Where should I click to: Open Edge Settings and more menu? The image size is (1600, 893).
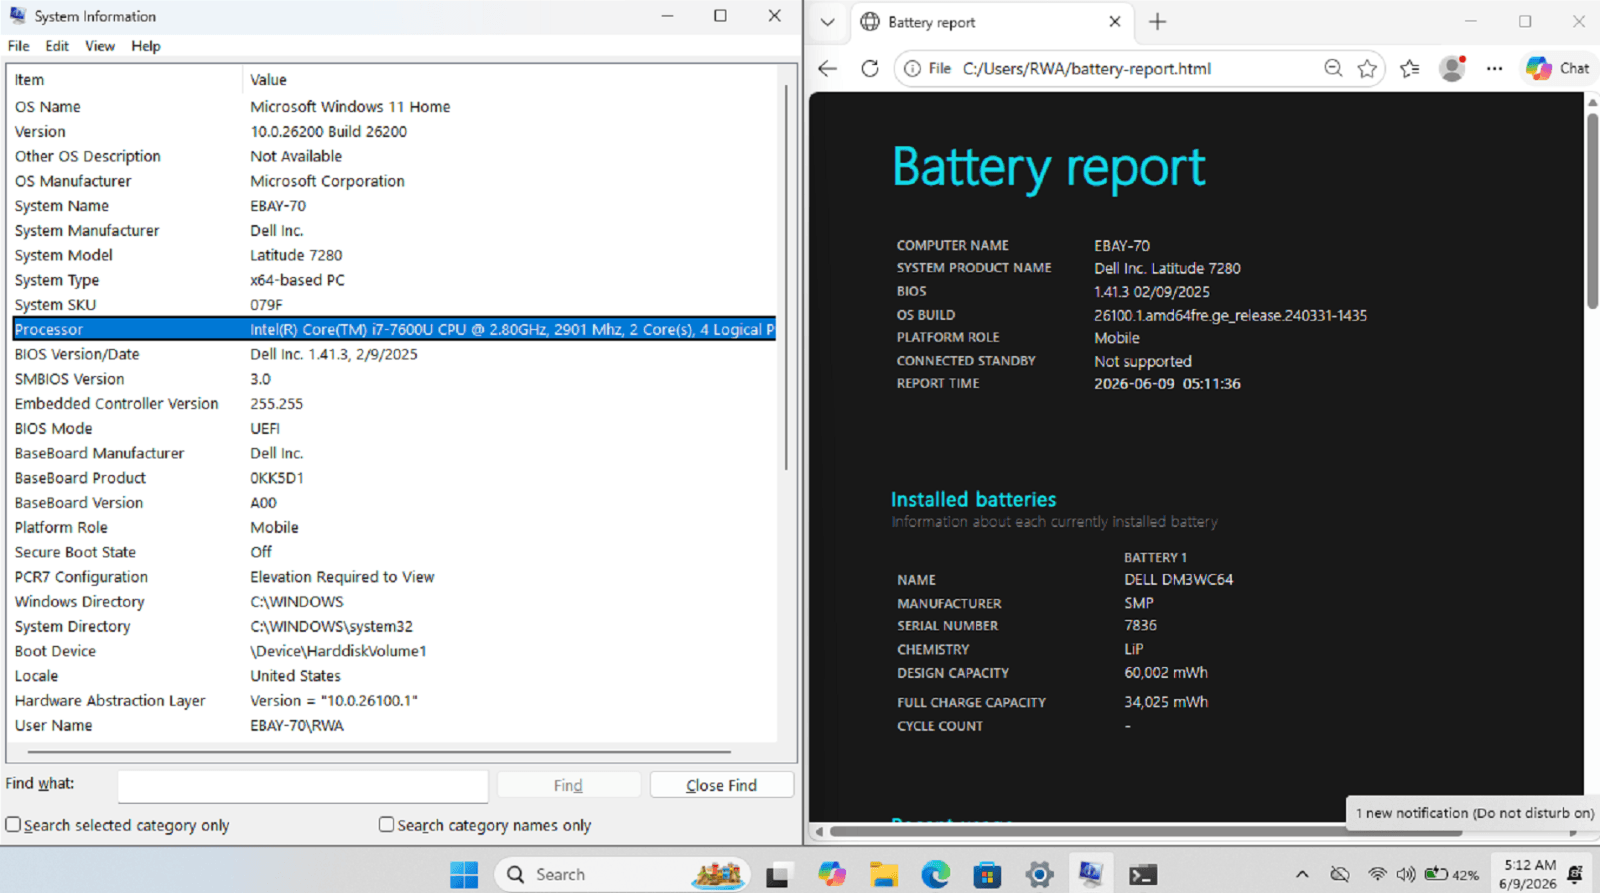pos(1494,68)
